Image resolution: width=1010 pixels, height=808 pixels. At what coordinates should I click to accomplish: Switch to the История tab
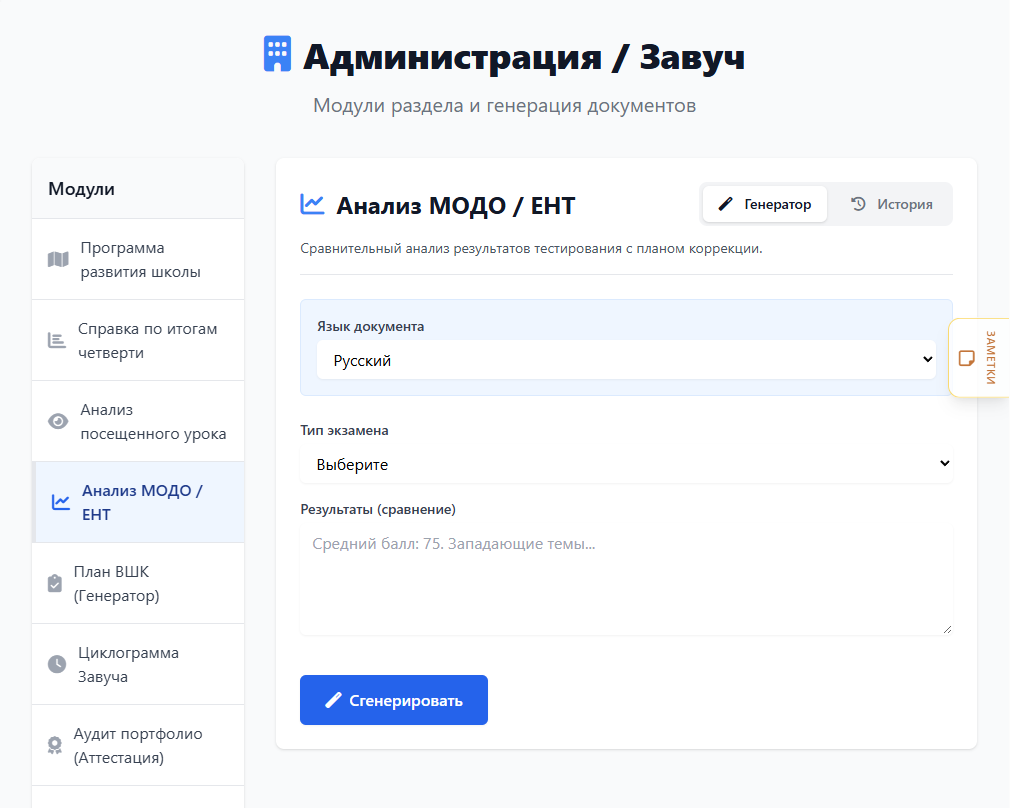[891, 204]
